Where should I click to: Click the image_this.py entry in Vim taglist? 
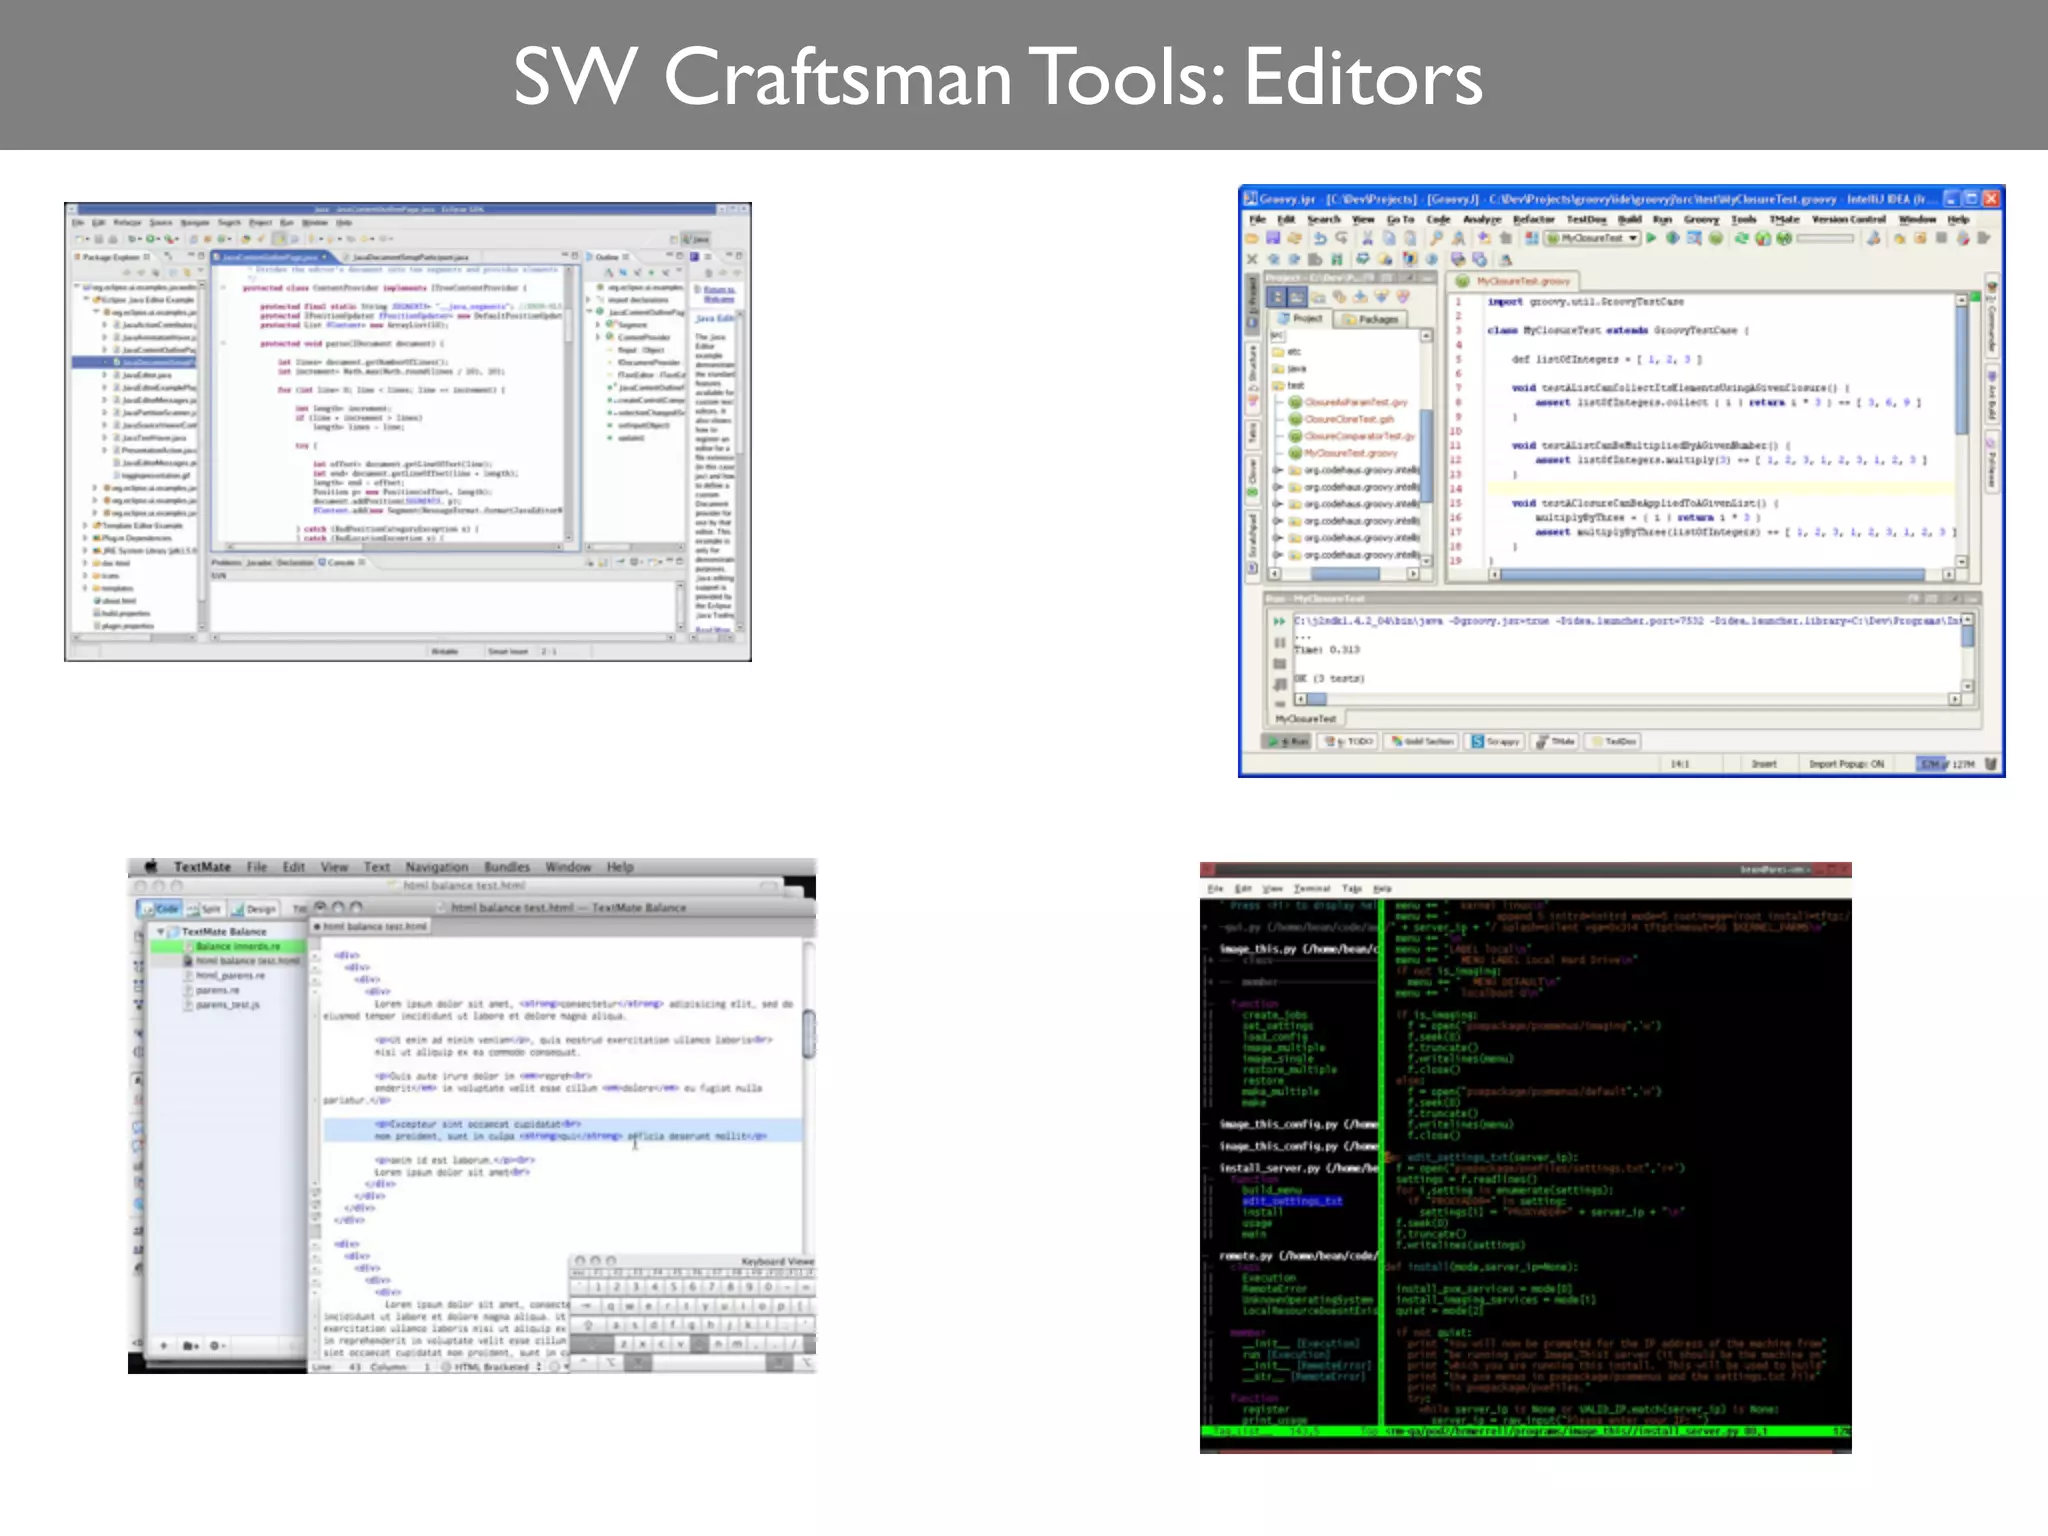pyautogui.click(x=1298, y=949)
